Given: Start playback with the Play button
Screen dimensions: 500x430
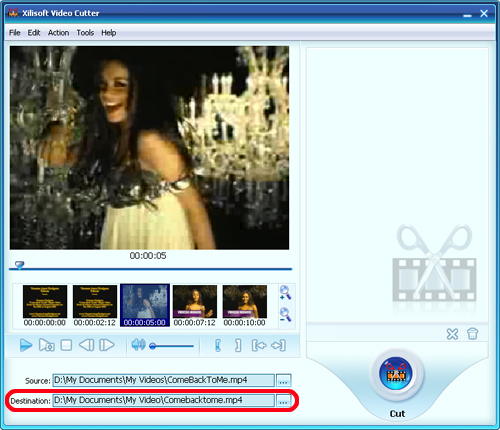Looking at the screenshot, I should point(26,345).
